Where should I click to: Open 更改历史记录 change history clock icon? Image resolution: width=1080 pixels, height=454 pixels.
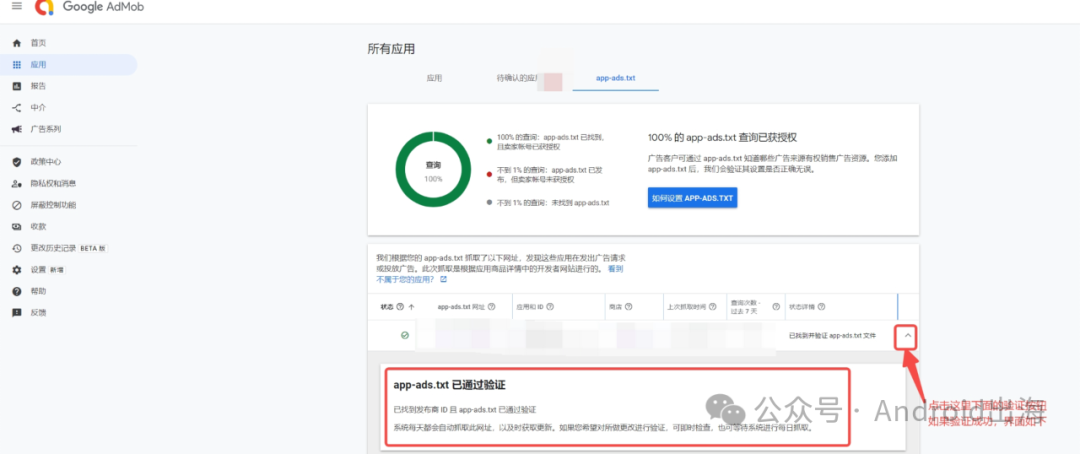click(x=17, y=248)
